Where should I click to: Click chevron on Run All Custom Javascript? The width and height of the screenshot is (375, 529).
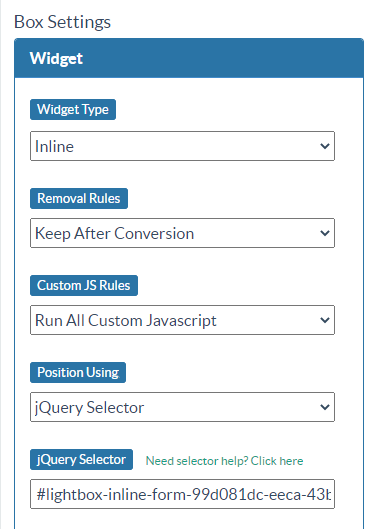point(325,320)
